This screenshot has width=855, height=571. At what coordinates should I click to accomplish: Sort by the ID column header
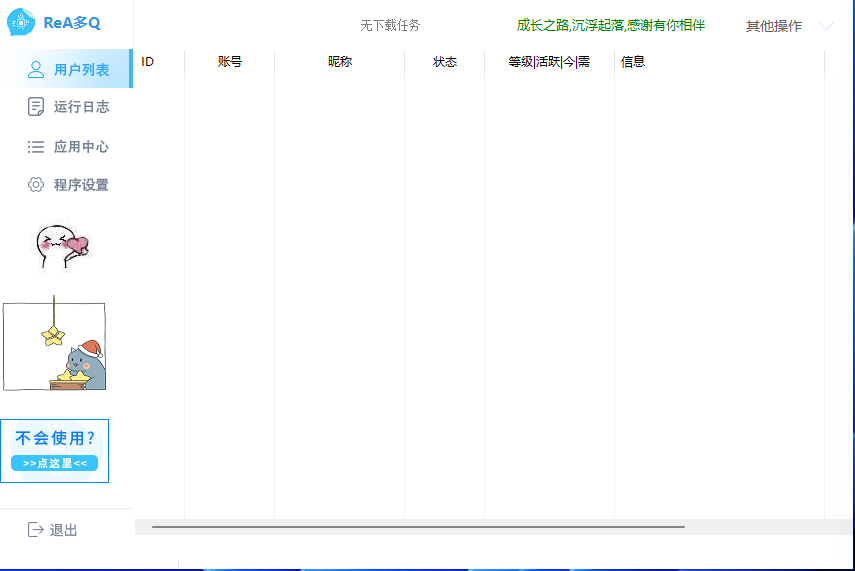click(148, 62)
